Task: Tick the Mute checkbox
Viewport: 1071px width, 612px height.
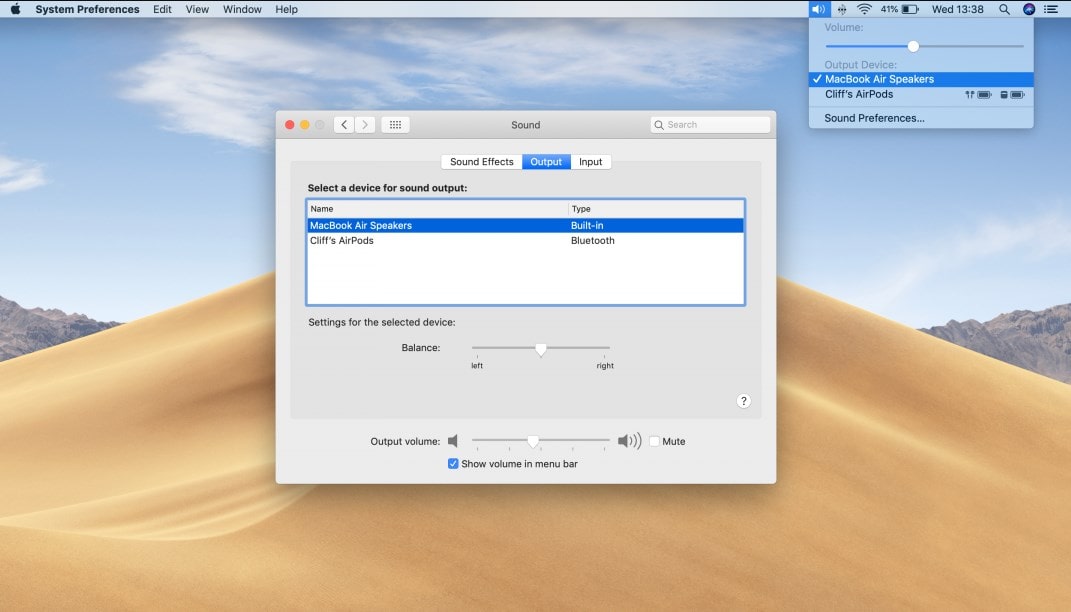Action: click(x=654, y=441)
